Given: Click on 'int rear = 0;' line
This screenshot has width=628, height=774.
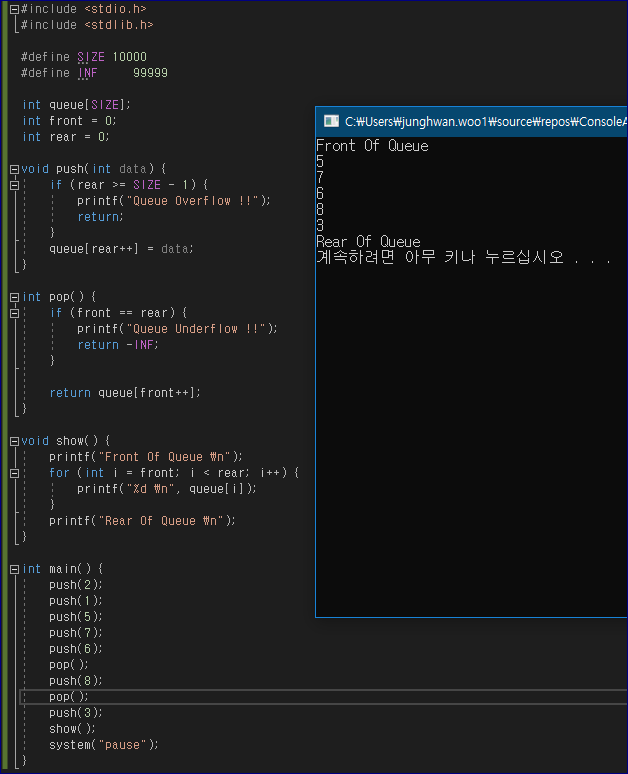Looking at the screenshot, I should tap(65, 137).
